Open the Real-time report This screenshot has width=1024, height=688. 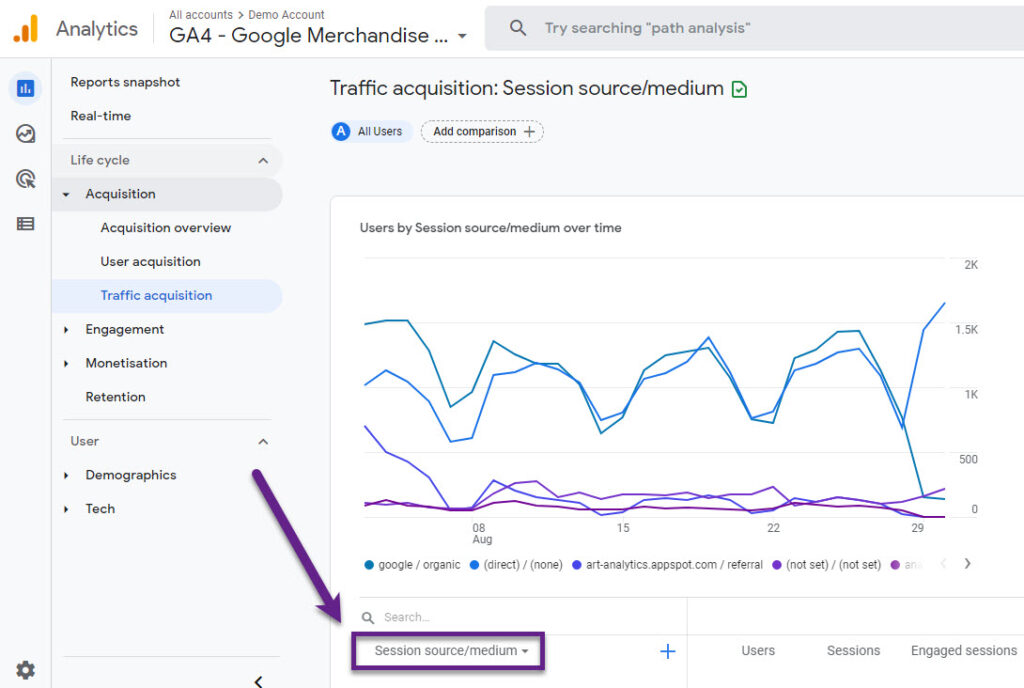click(101, 116)
